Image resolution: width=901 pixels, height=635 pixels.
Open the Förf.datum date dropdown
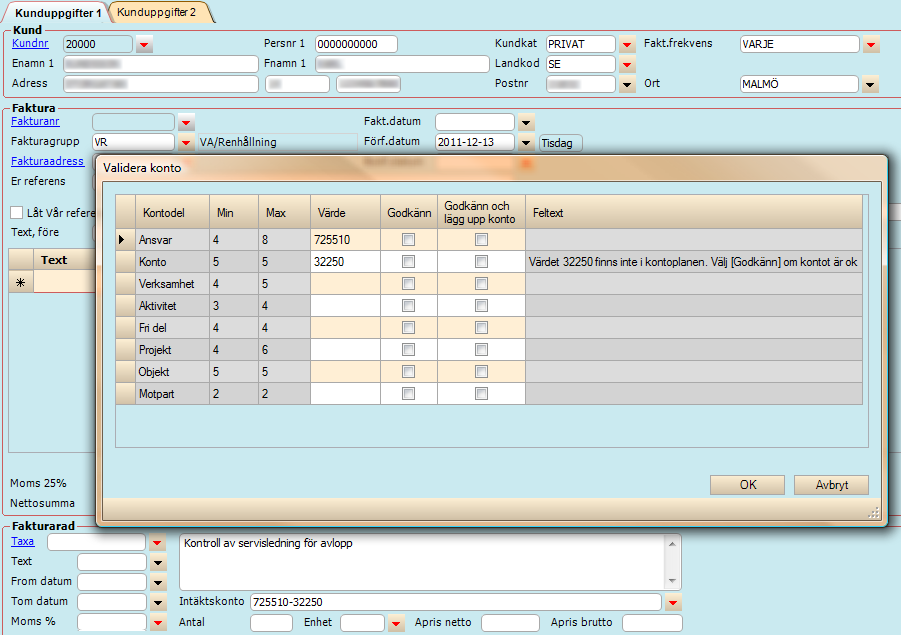tap(526, 142)
